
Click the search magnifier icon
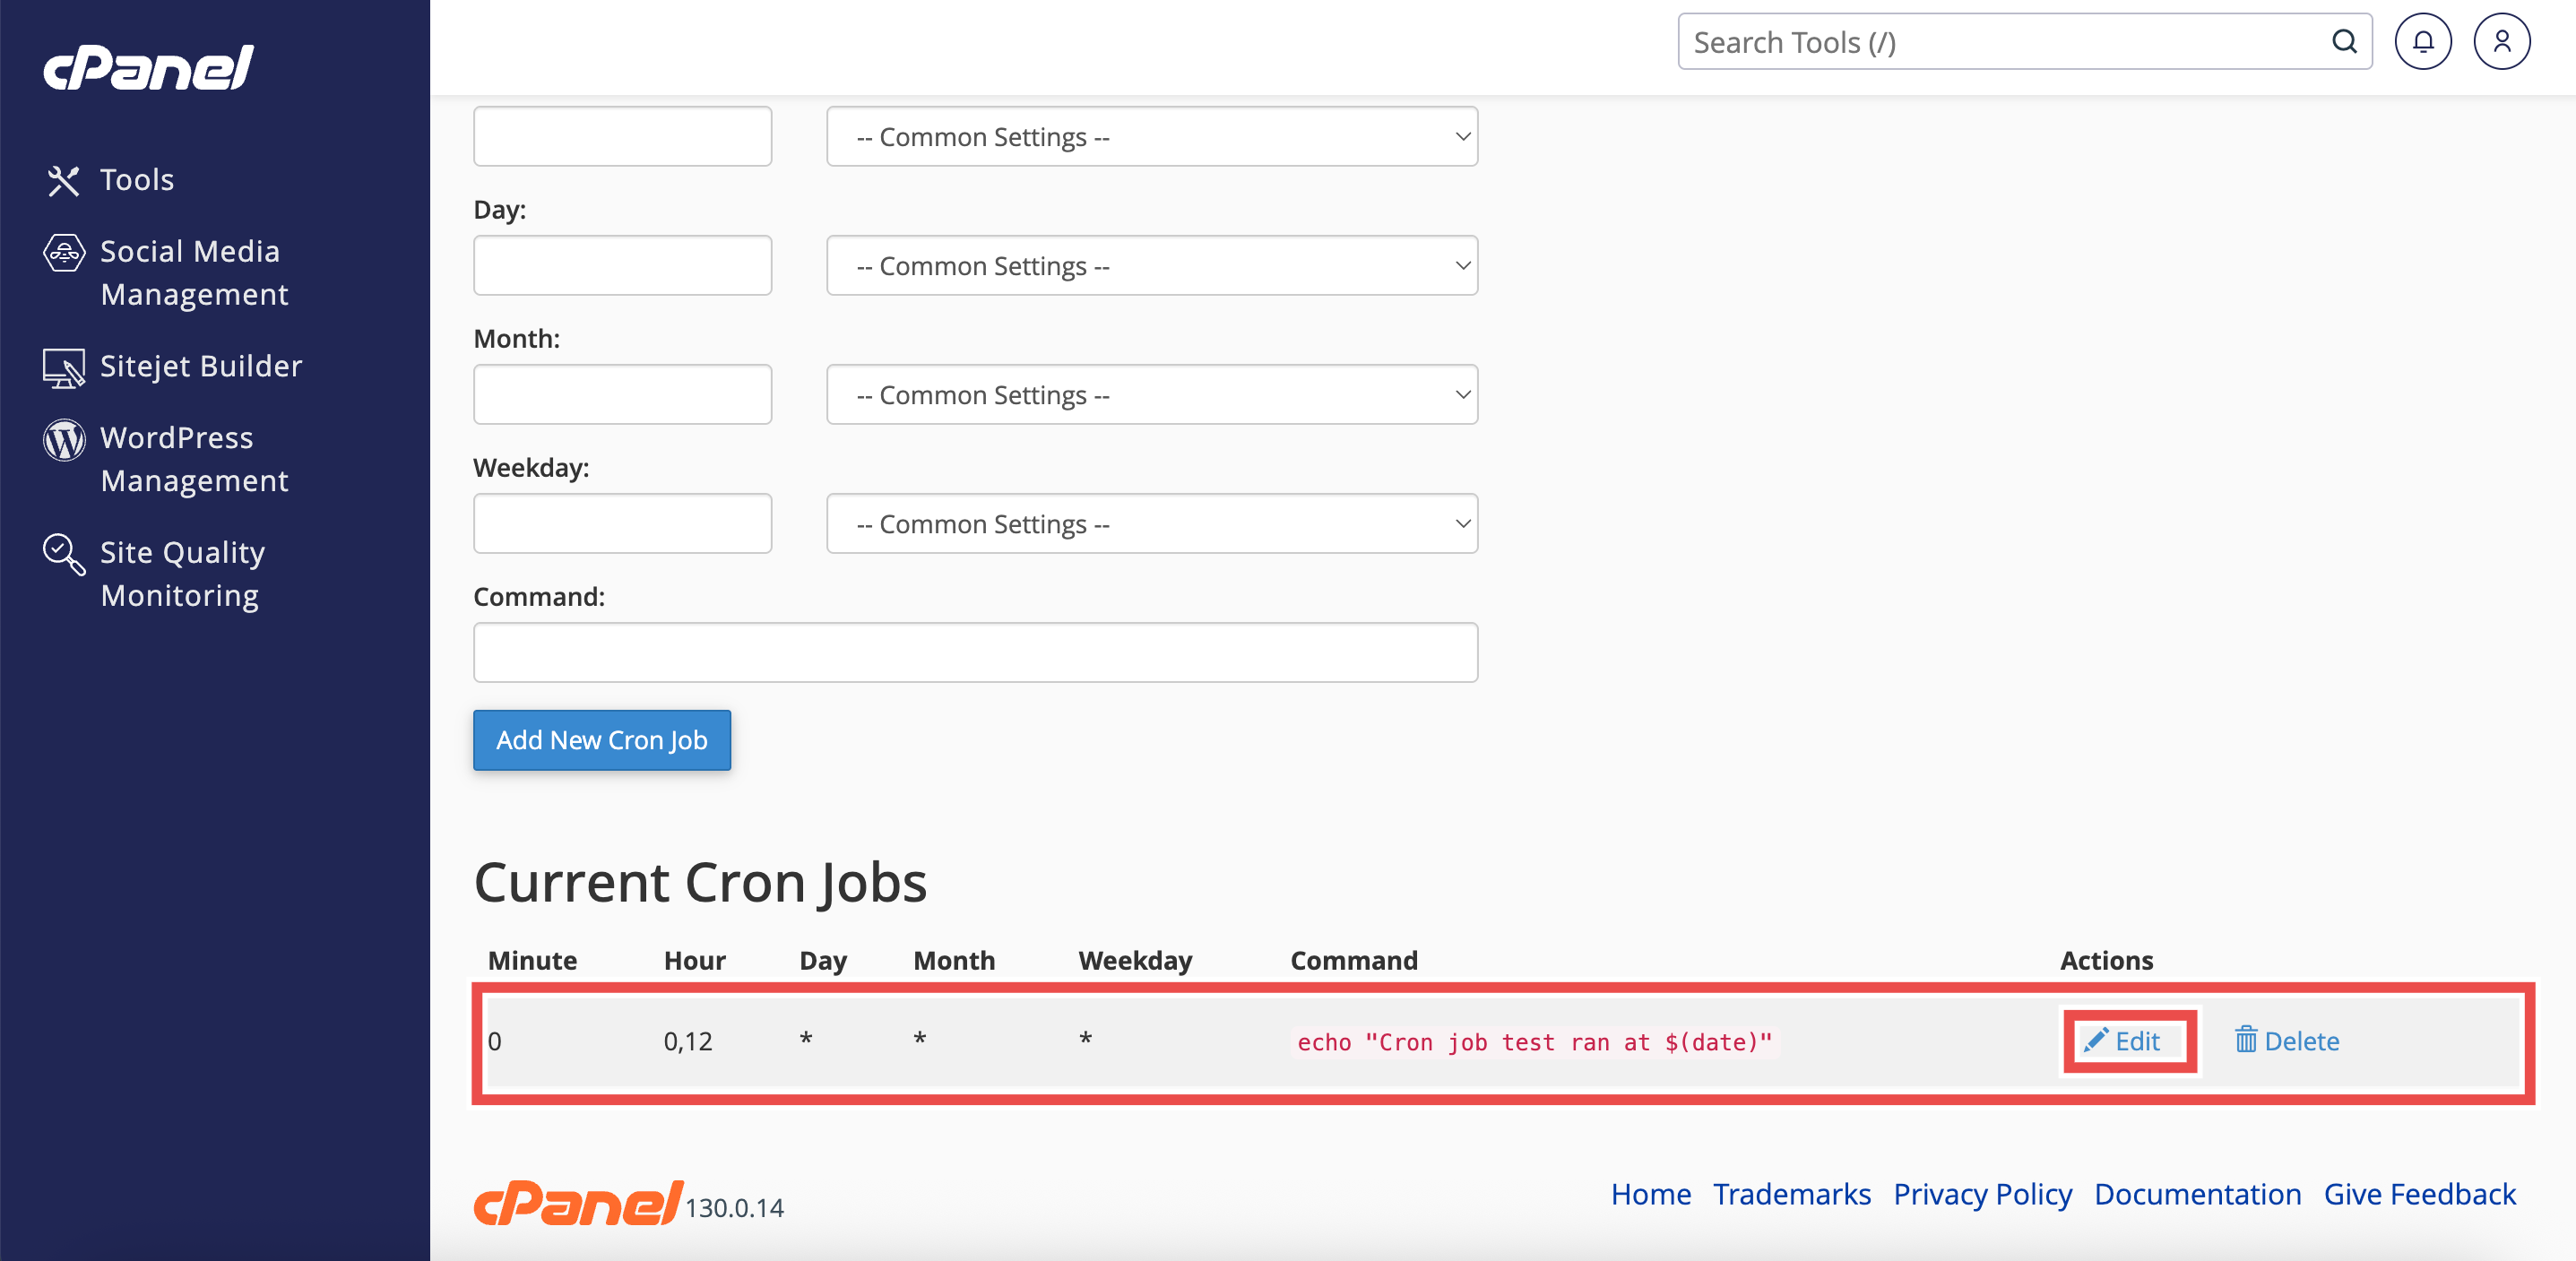coord(2344,42)
